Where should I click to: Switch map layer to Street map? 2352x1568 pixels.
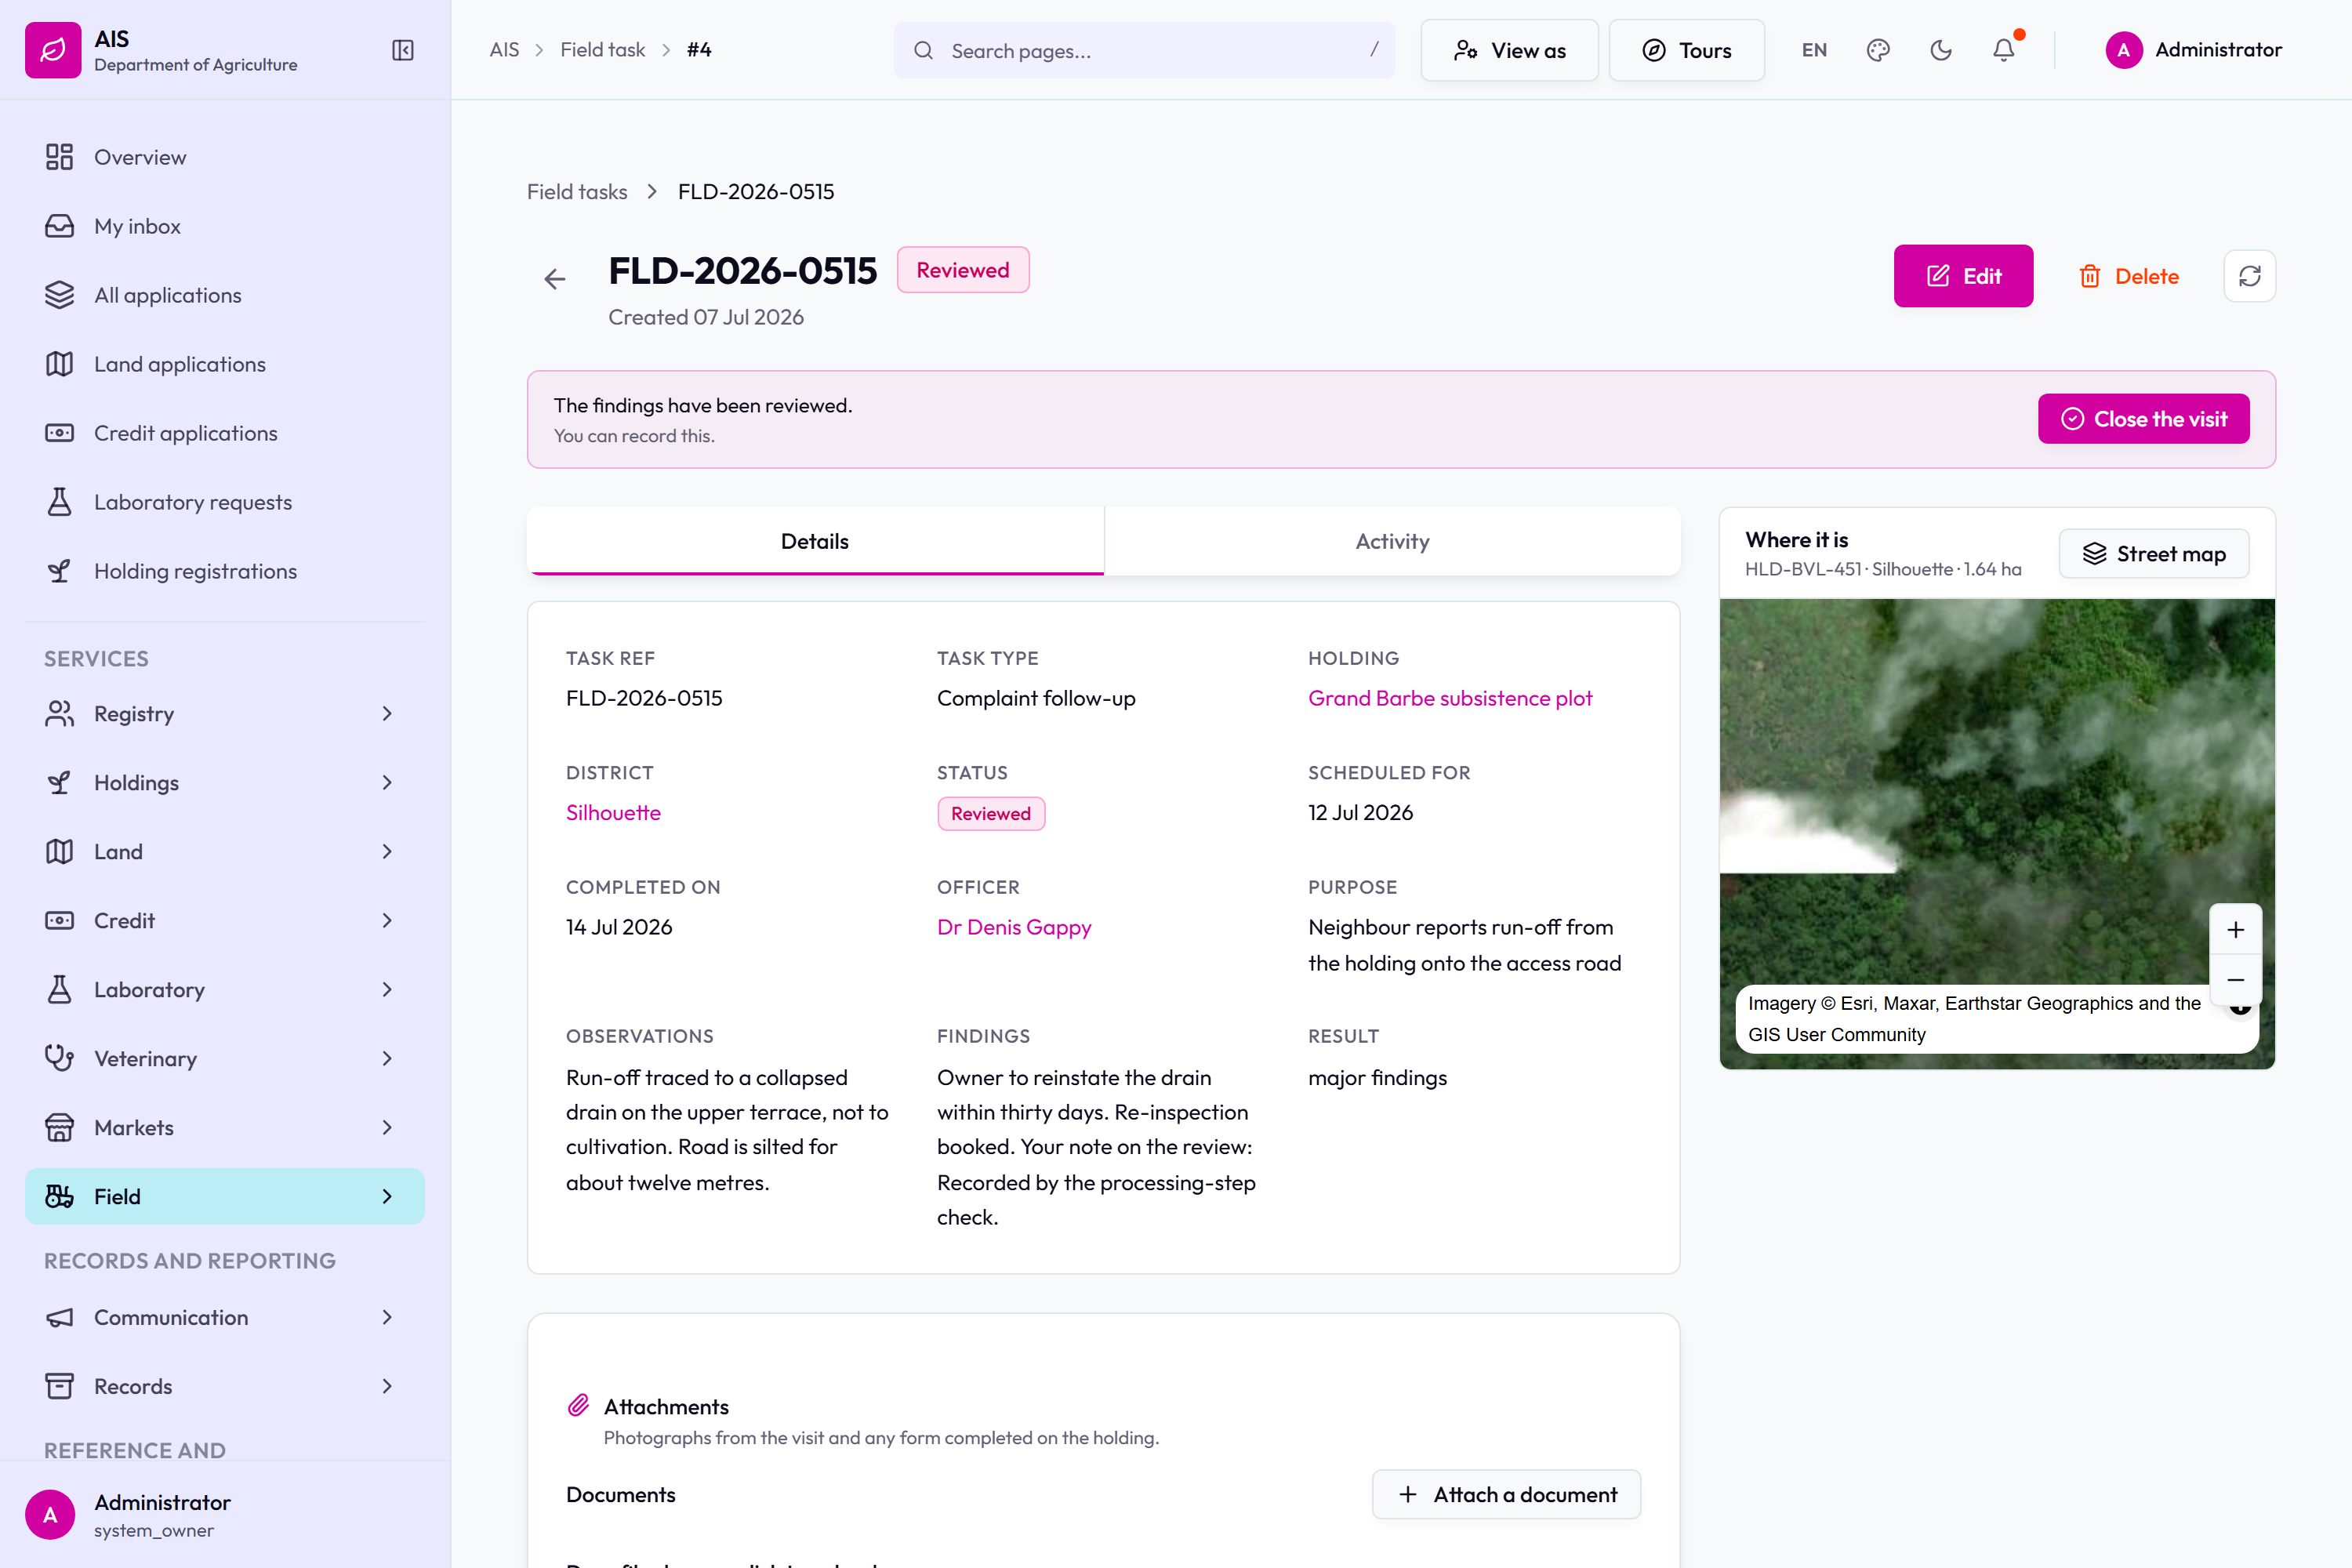coord(2154,554)
